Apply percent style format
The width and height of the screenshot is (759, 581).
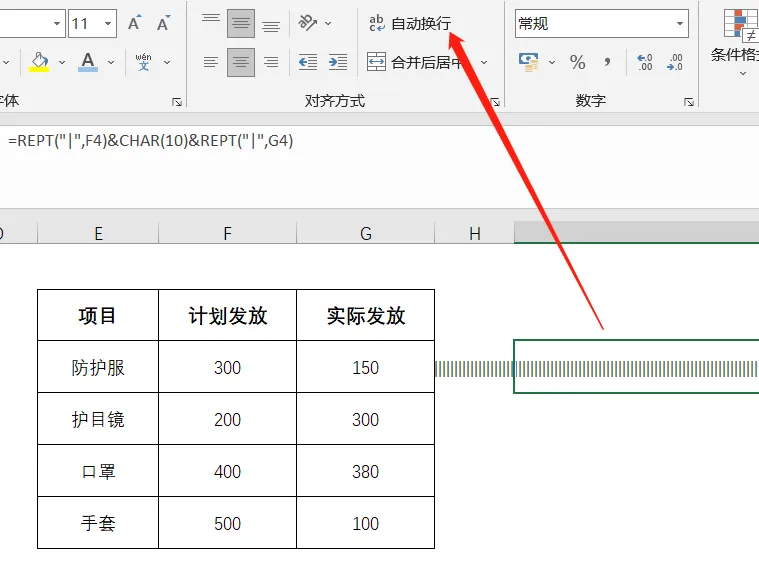(577, 62)
